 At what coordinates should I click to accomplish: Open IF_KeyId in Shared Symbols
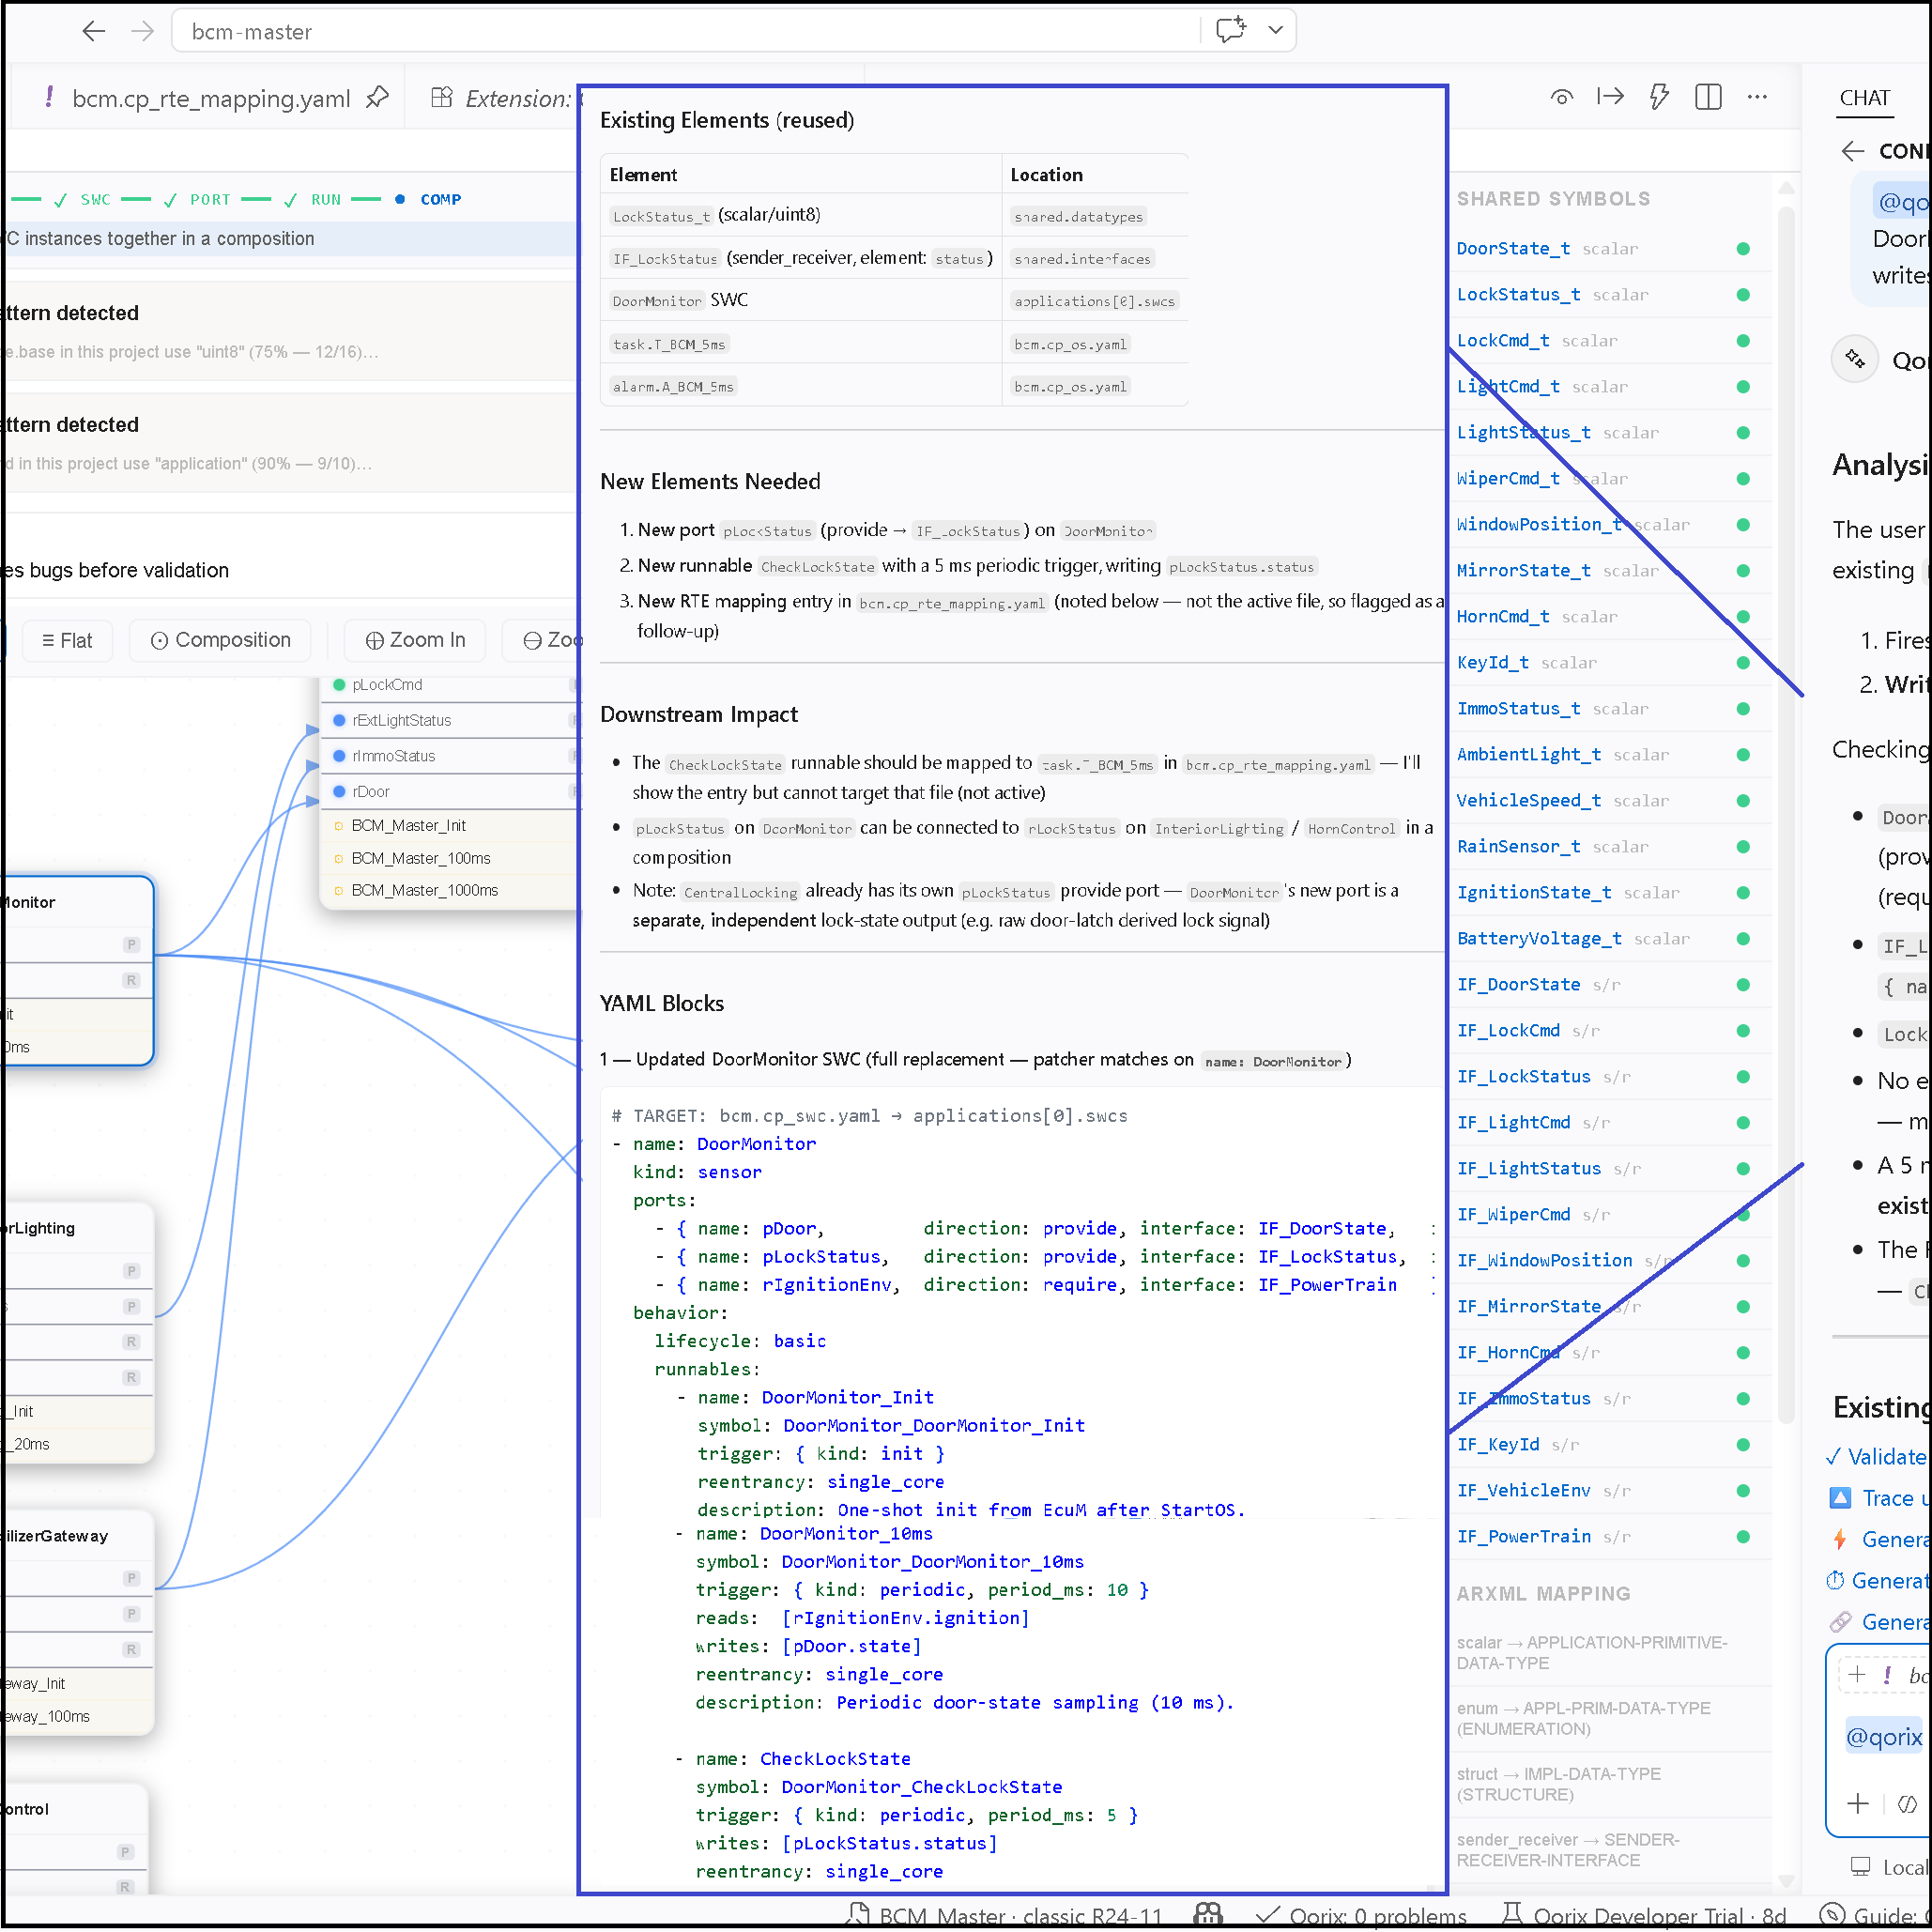coord(1497,1444)
